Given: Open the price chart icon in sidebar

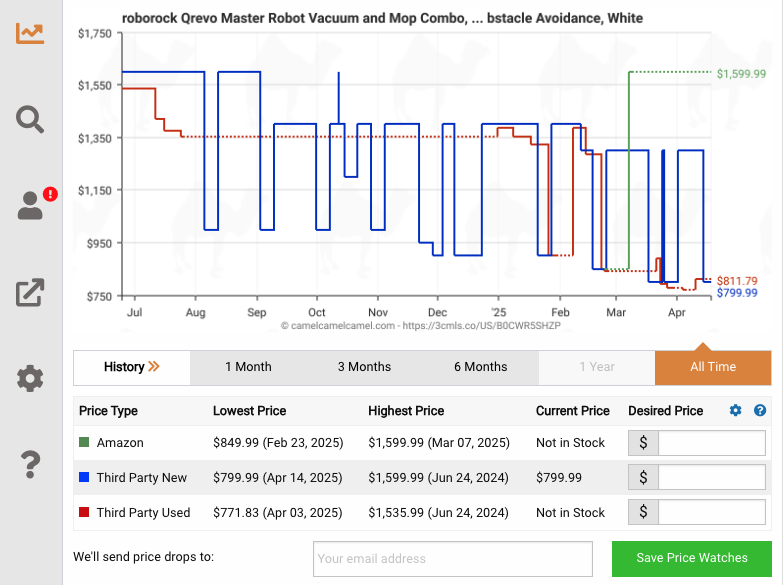Looking at the screenshot, I should (x=30, y=33).
